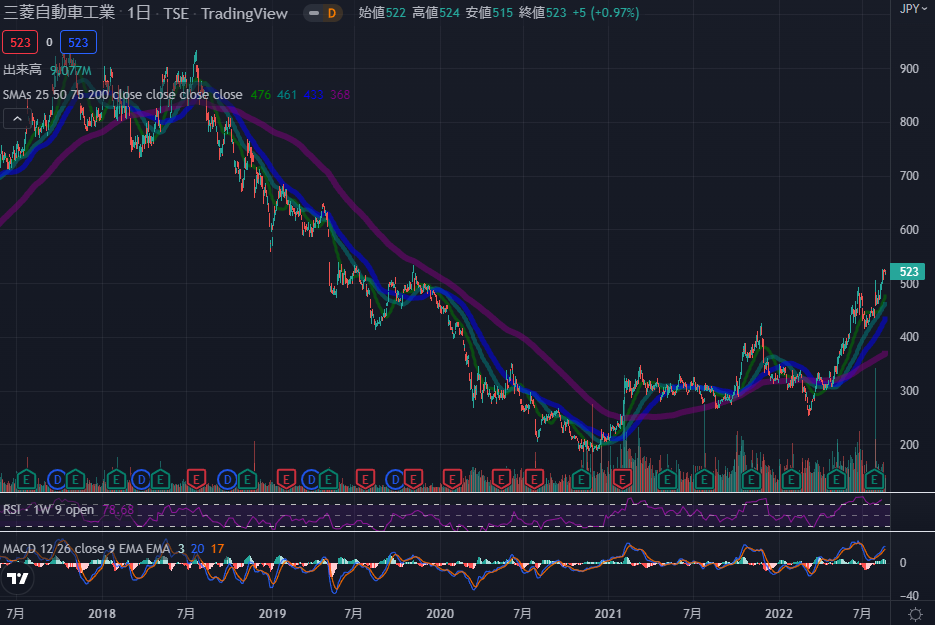This screenshot has height=625, width=935.
Task: Click the 700 price axis label
Action: [909, 176]
